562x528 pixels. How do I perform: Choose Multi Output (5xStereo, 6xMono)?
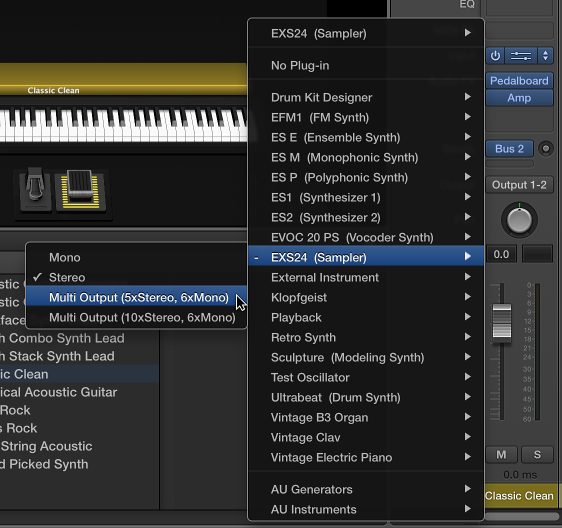tap(136, 298)
